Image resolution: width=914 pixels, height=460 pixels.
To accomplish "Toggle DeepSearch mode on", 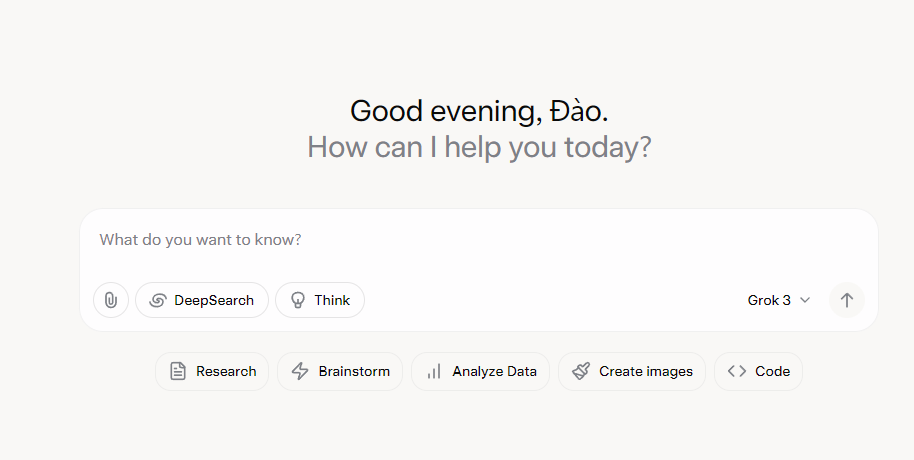I will [x=202, y=300].
